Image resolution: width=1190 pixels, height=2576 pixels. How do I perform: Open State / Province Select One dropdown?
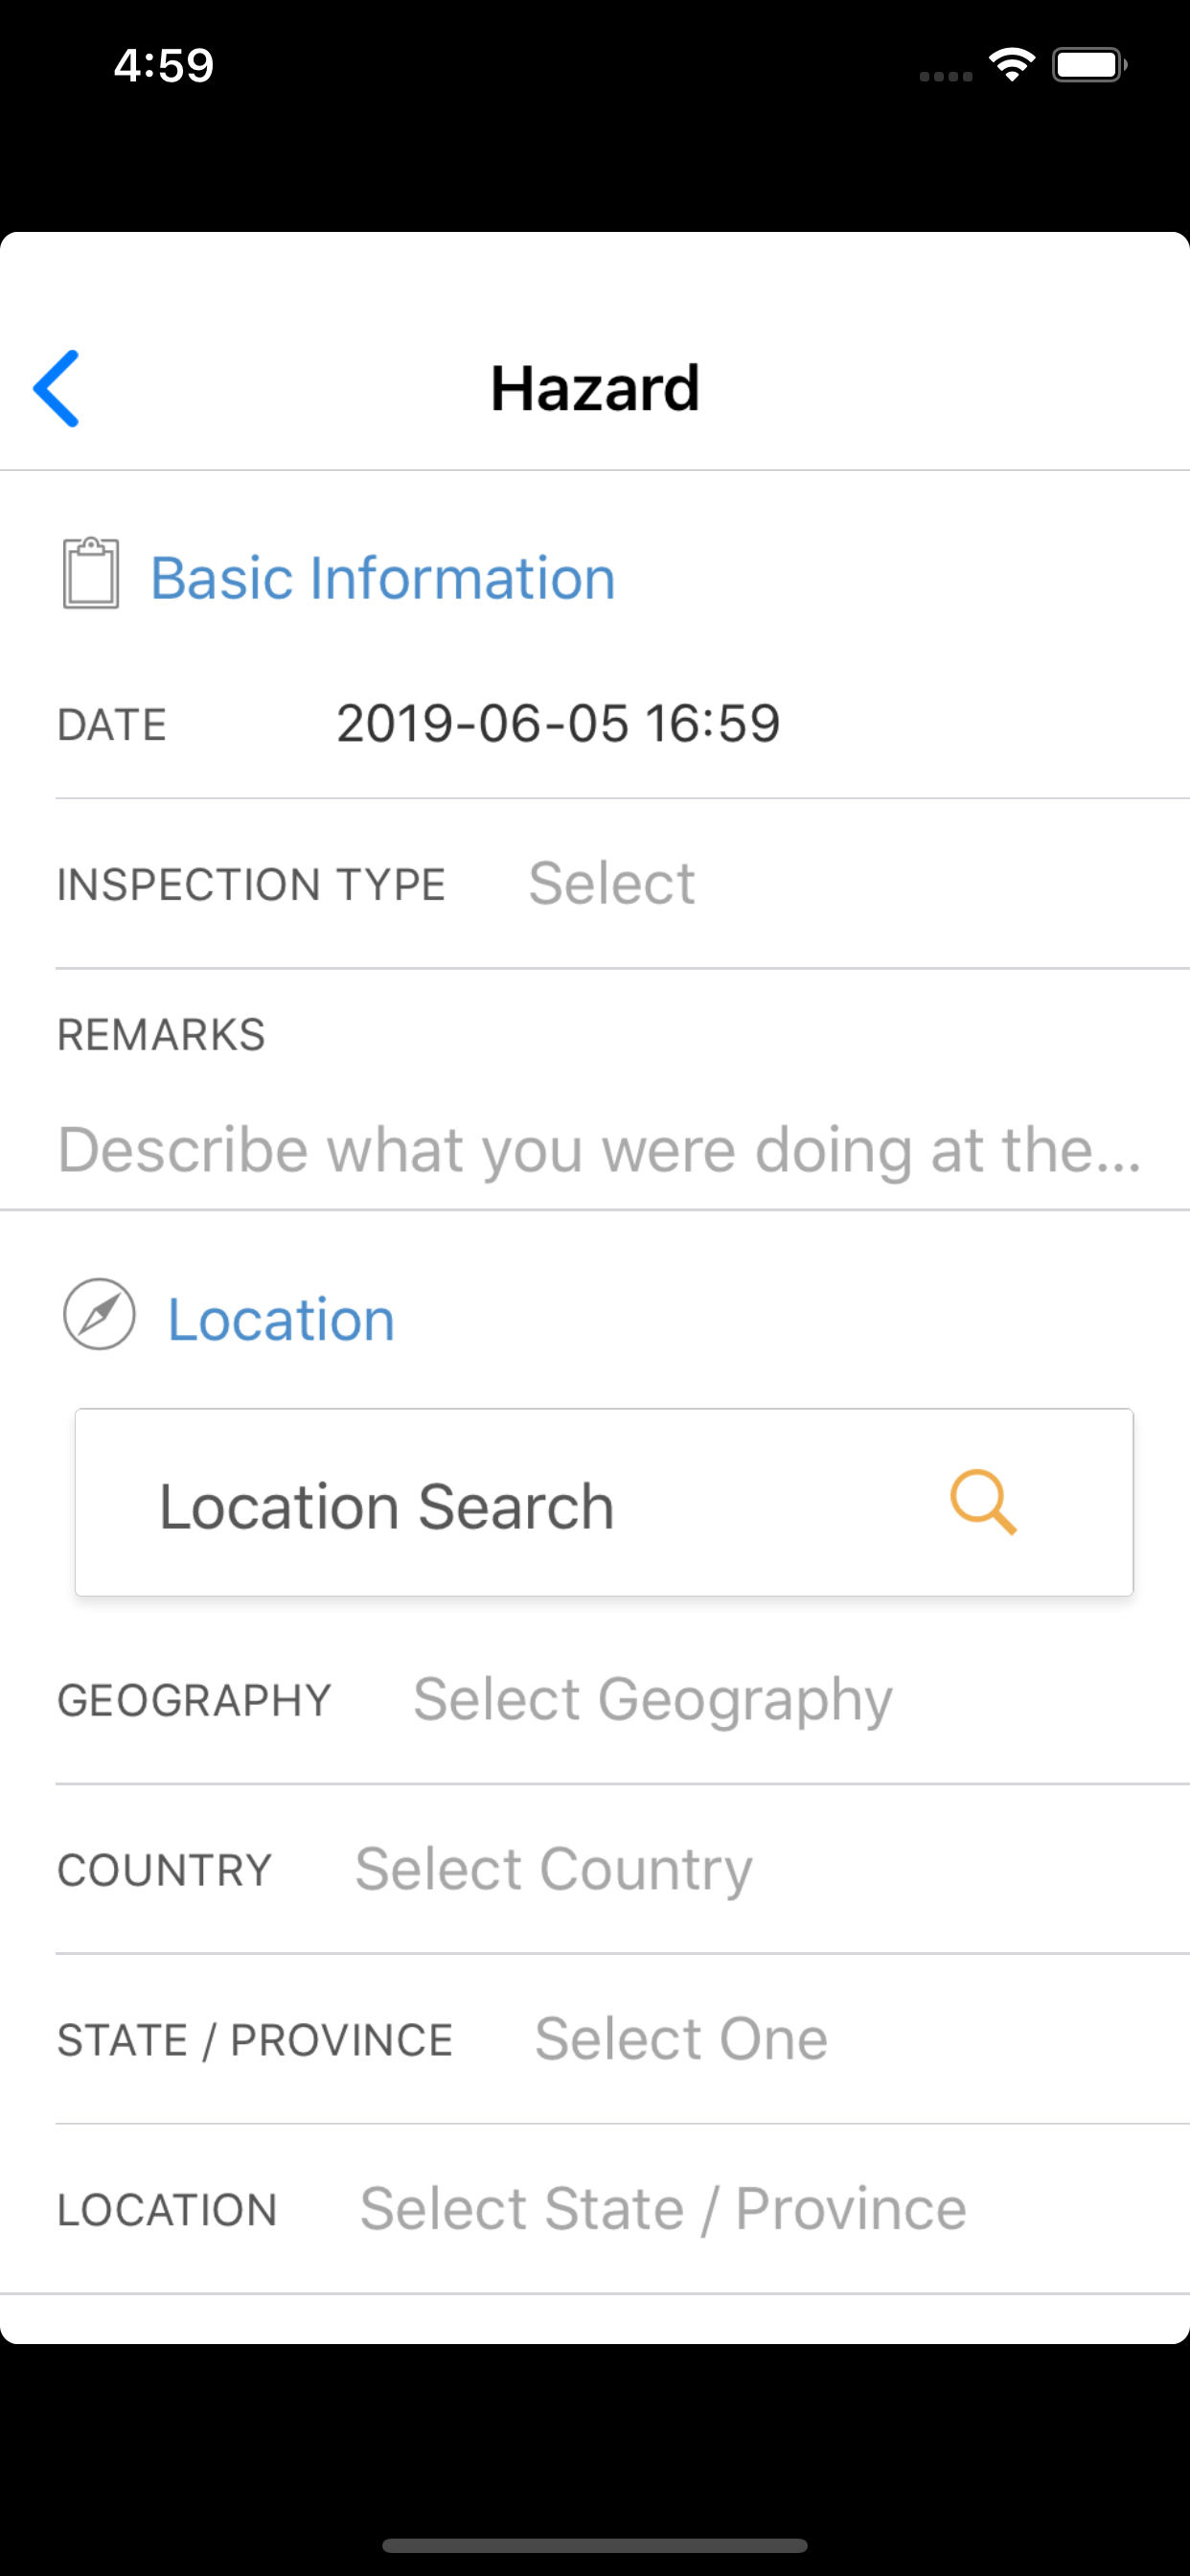click(681, 2039)
